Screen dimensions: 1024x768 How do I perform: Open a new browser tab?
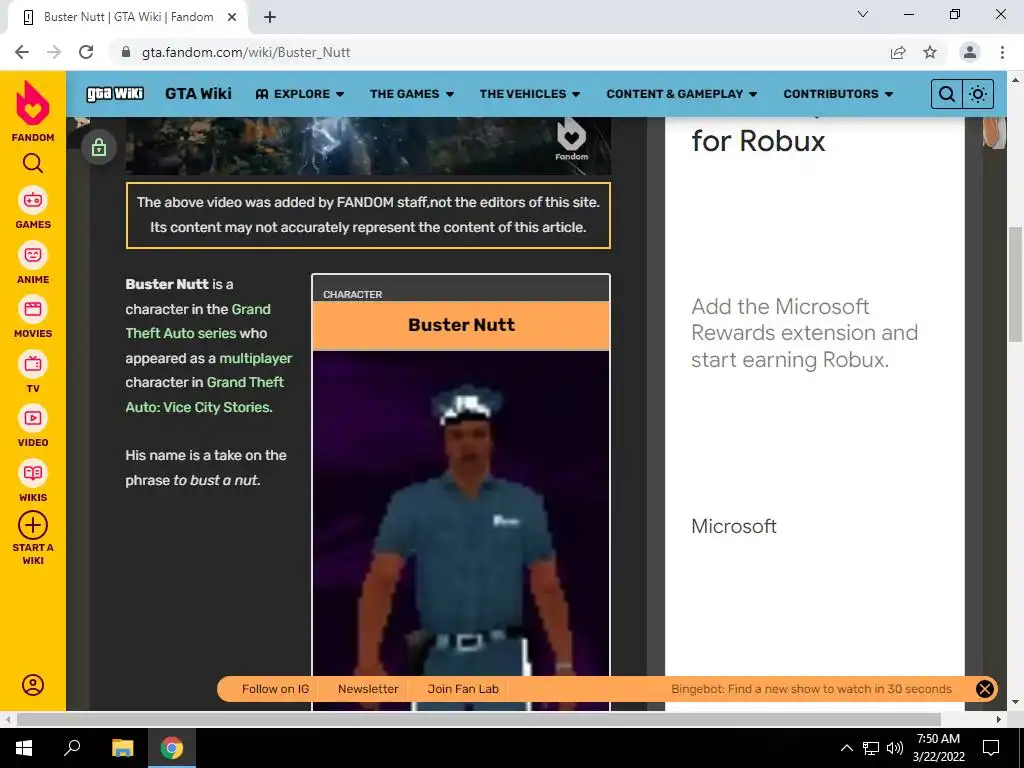point(270,17)
